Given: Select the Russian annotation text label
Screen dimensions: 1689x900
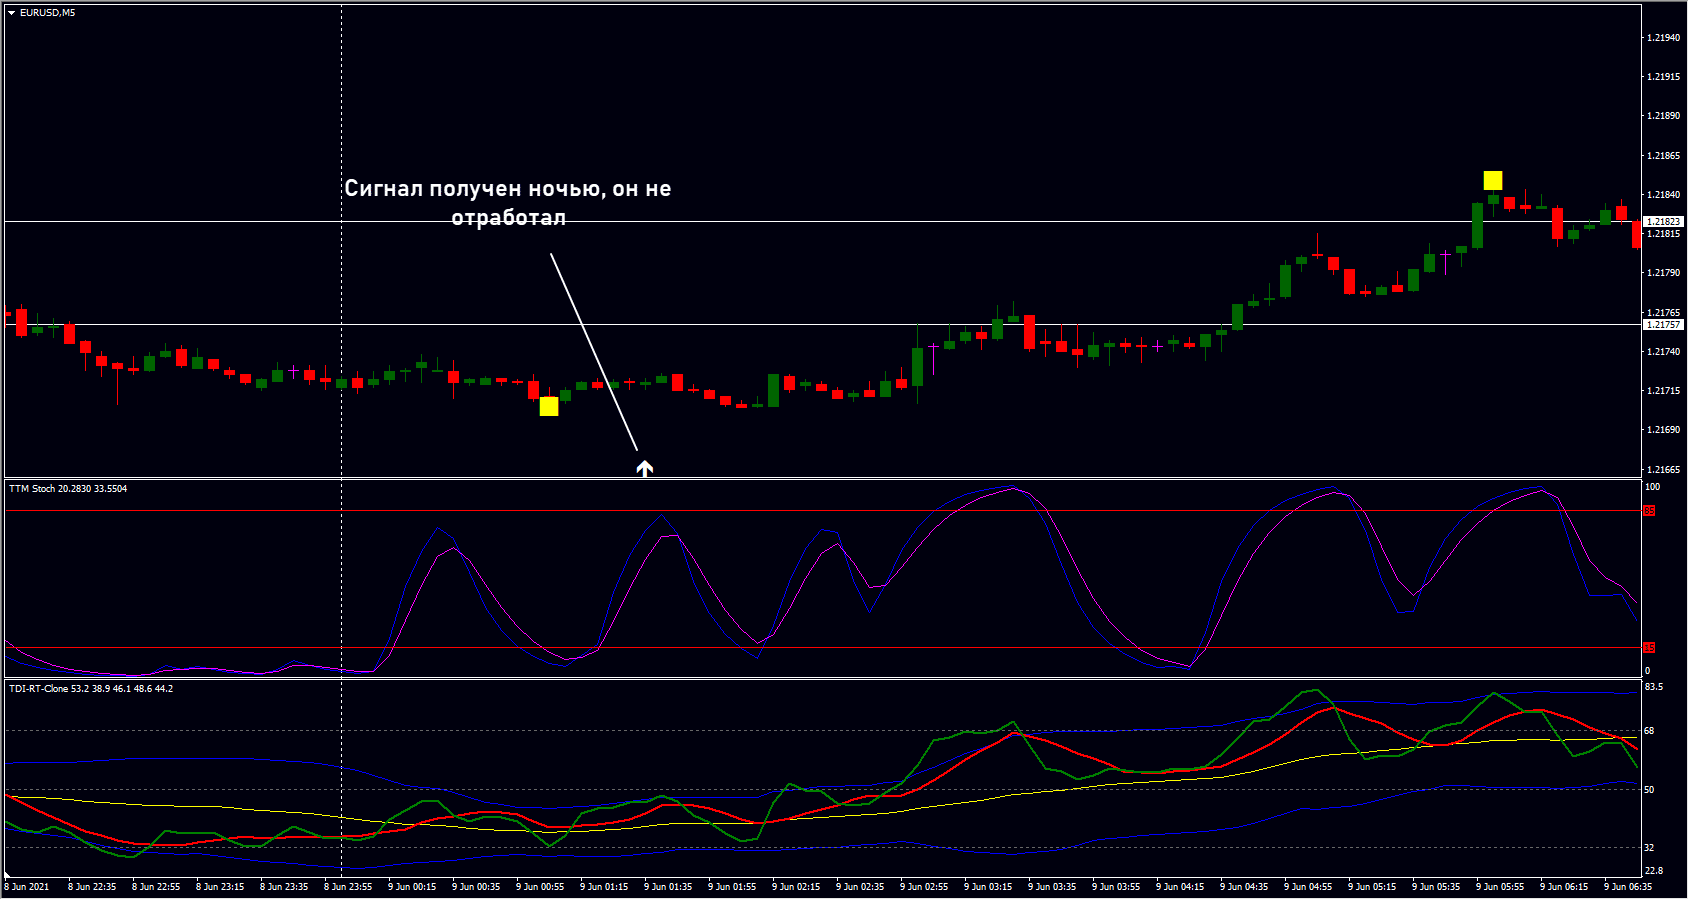Looking at the screenshot, I should [x=508, y=203].
